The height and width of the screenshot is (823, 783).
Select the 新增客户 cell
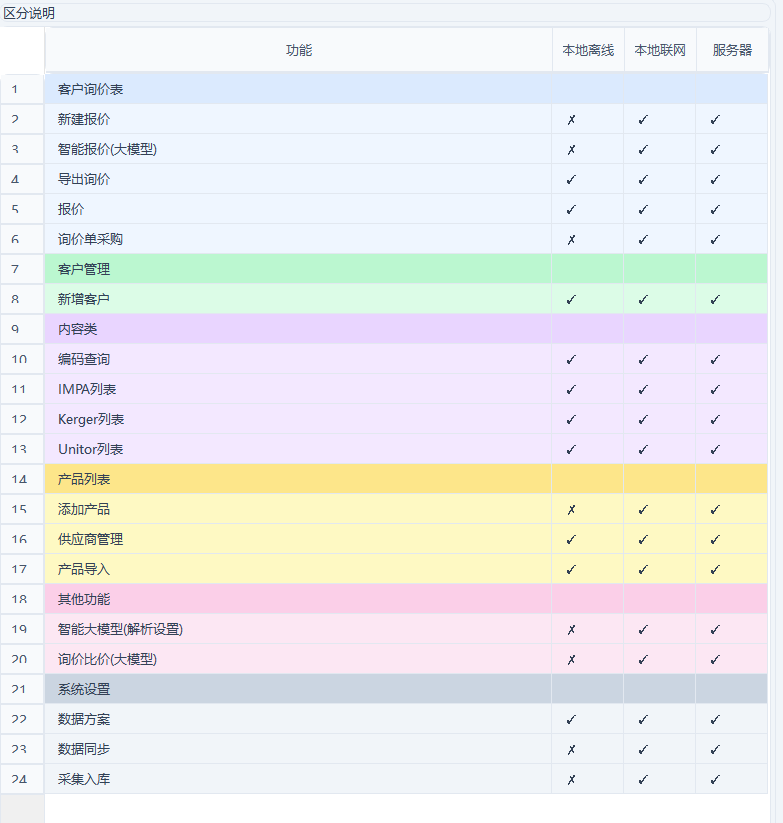(x=298, y=299)
